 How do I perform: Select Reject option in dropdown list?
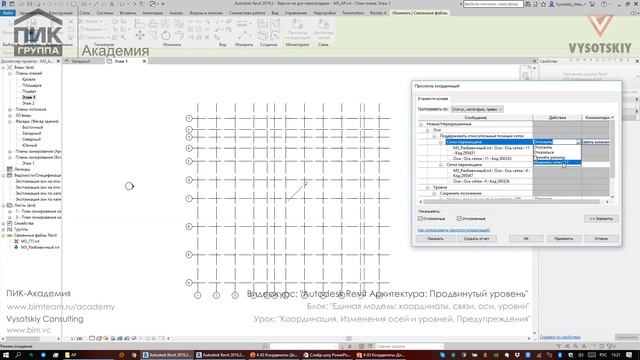pos(557,152)
